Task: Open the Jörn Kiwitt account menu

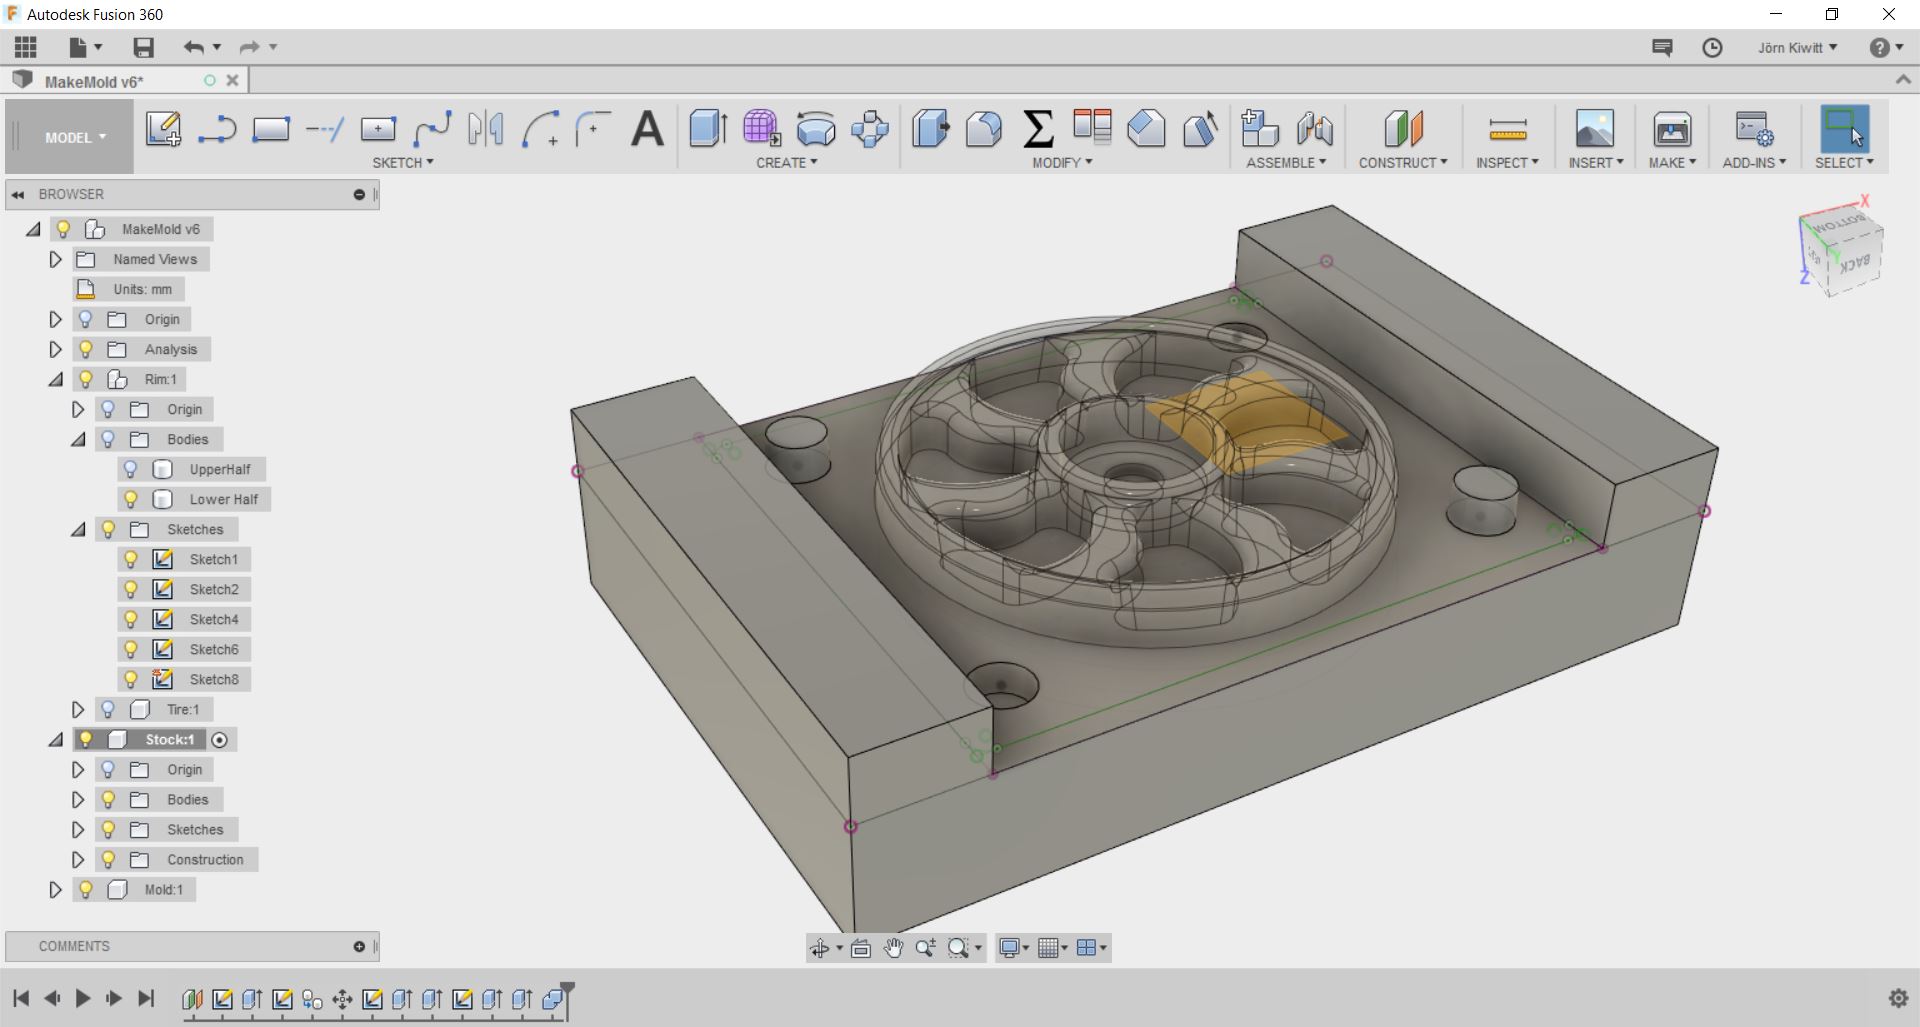Action: tap(1797, 48)
